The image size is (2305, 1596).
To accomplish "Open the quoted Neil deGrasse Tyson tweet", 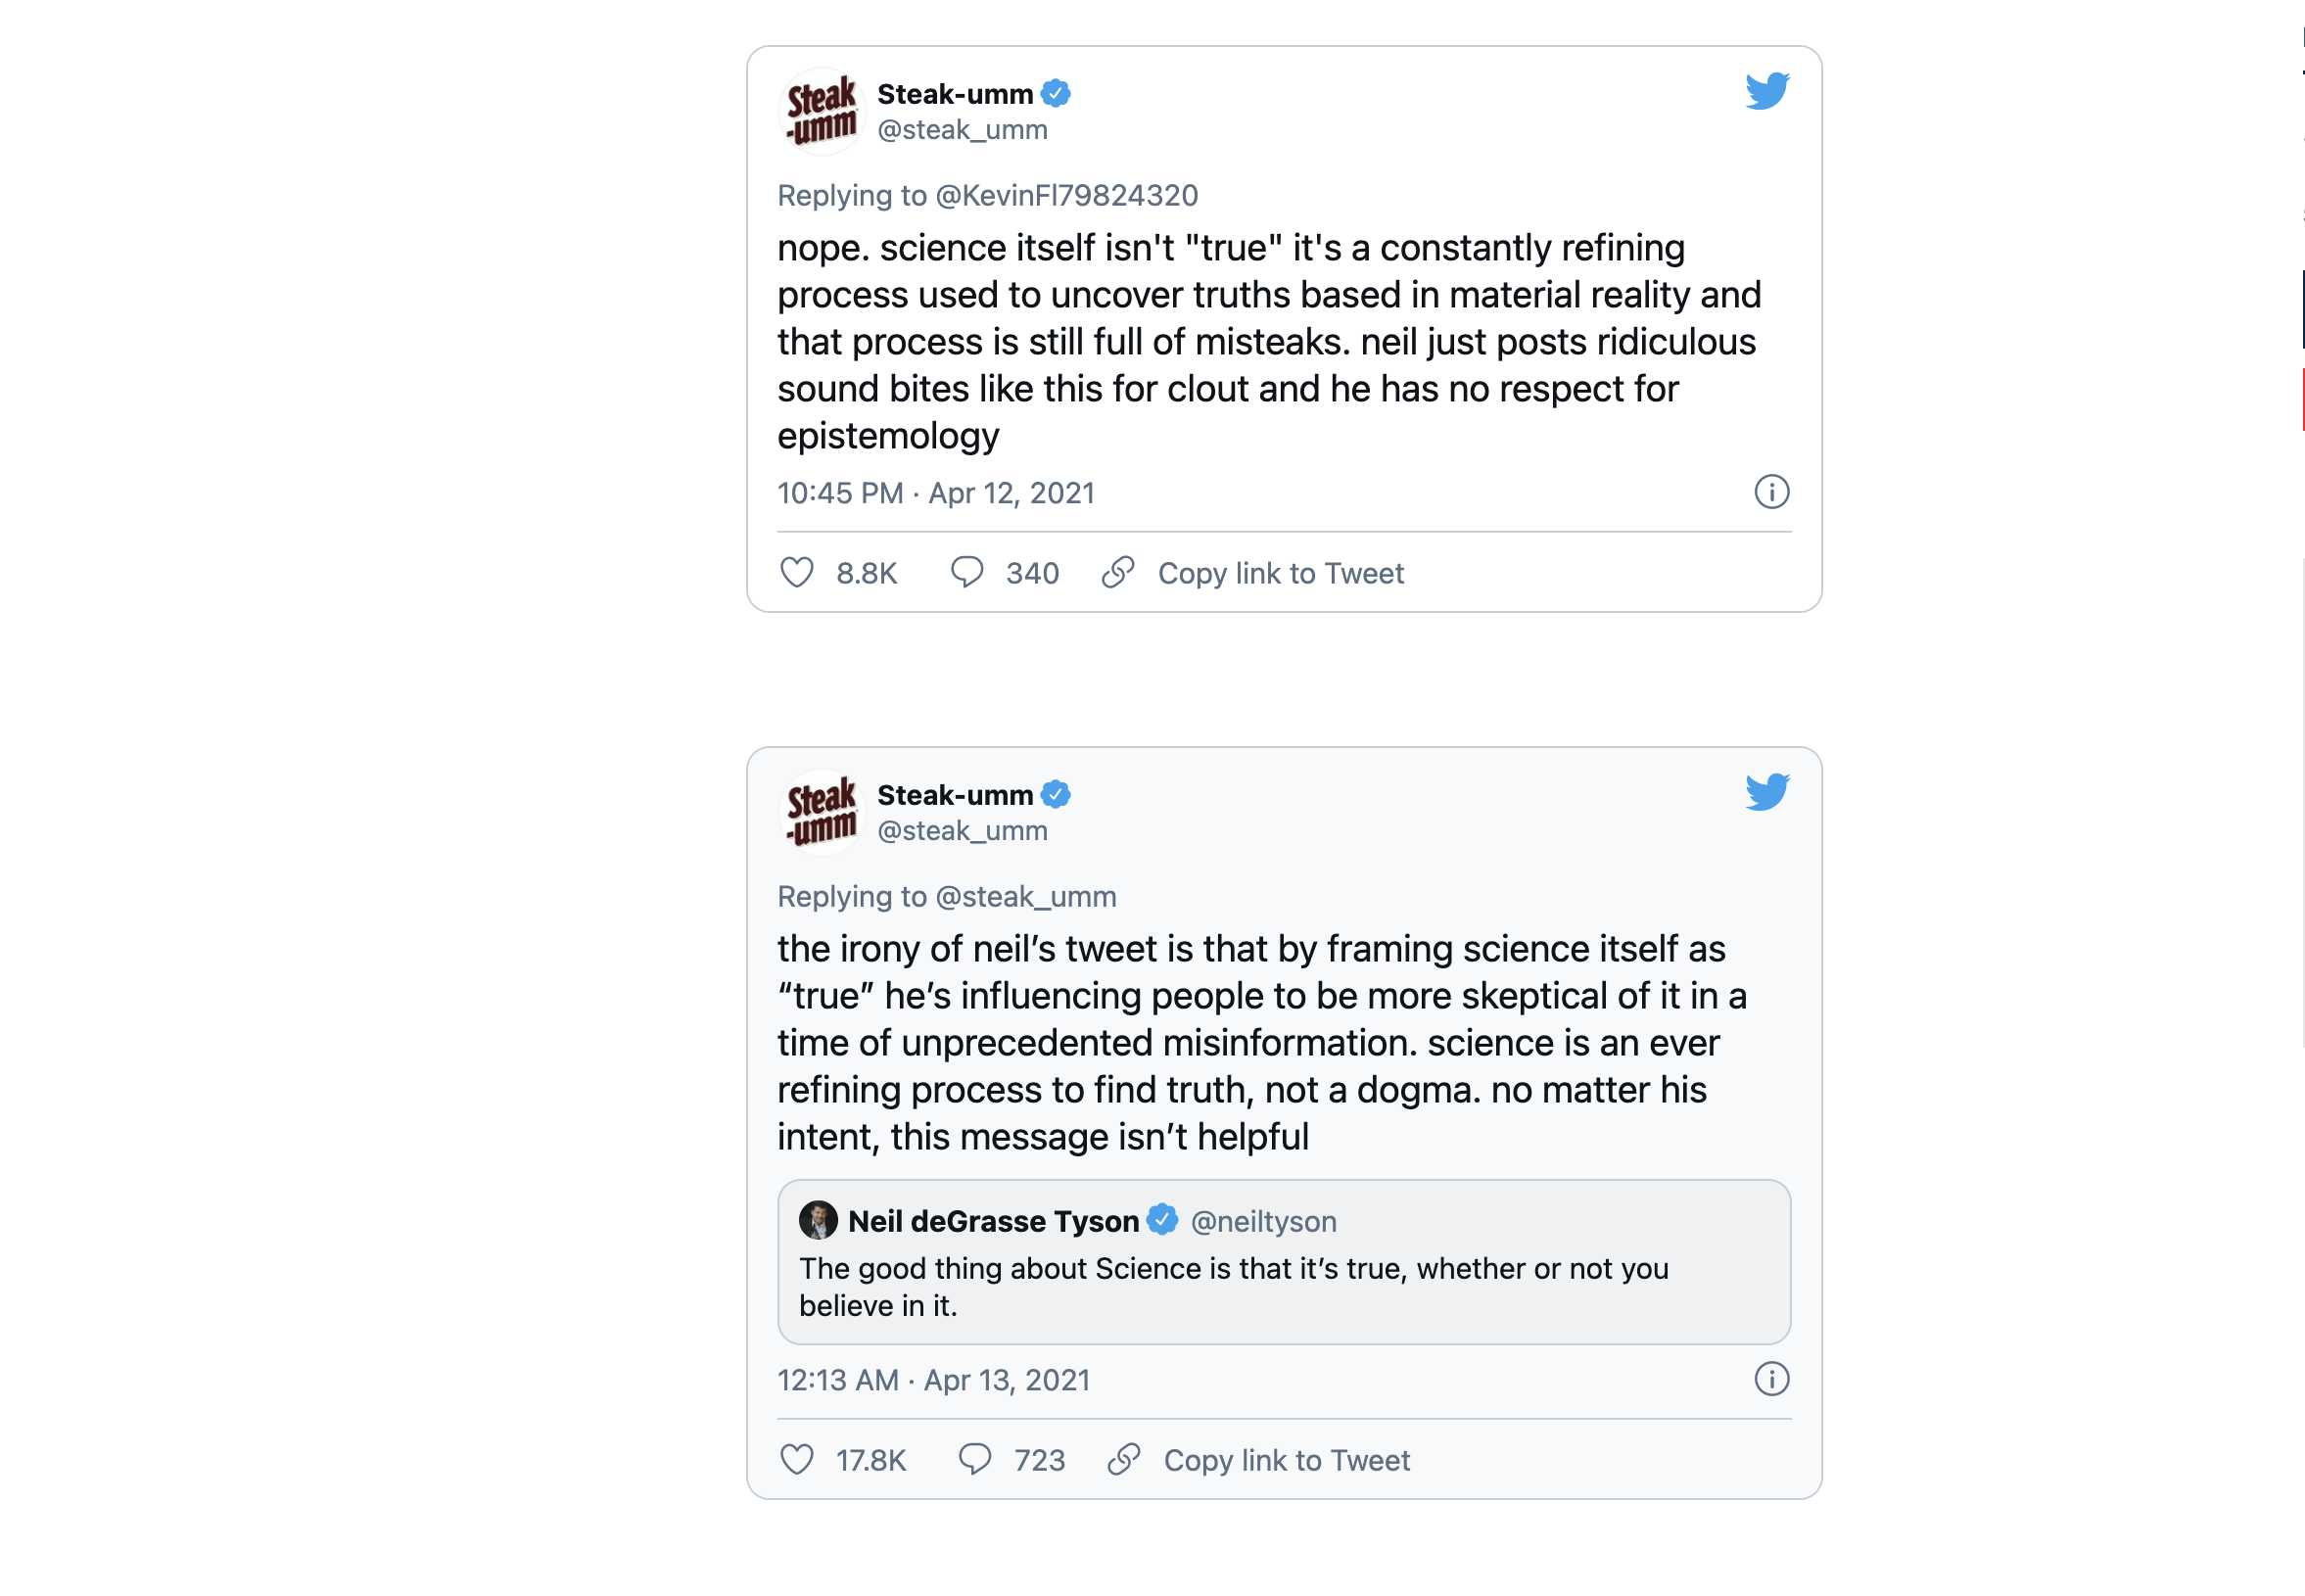I will pyautogui.click(x=1284, y=1262).
